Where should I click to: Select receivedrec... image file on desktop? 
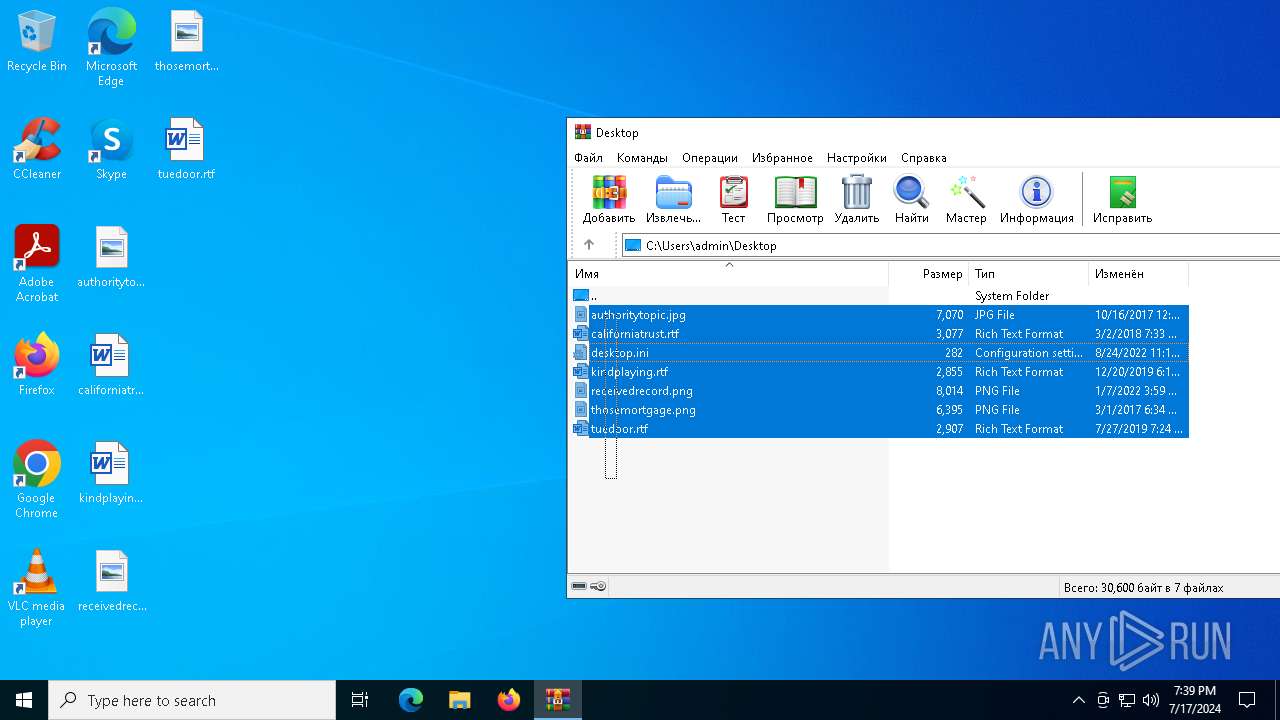[x=111, y=581]
